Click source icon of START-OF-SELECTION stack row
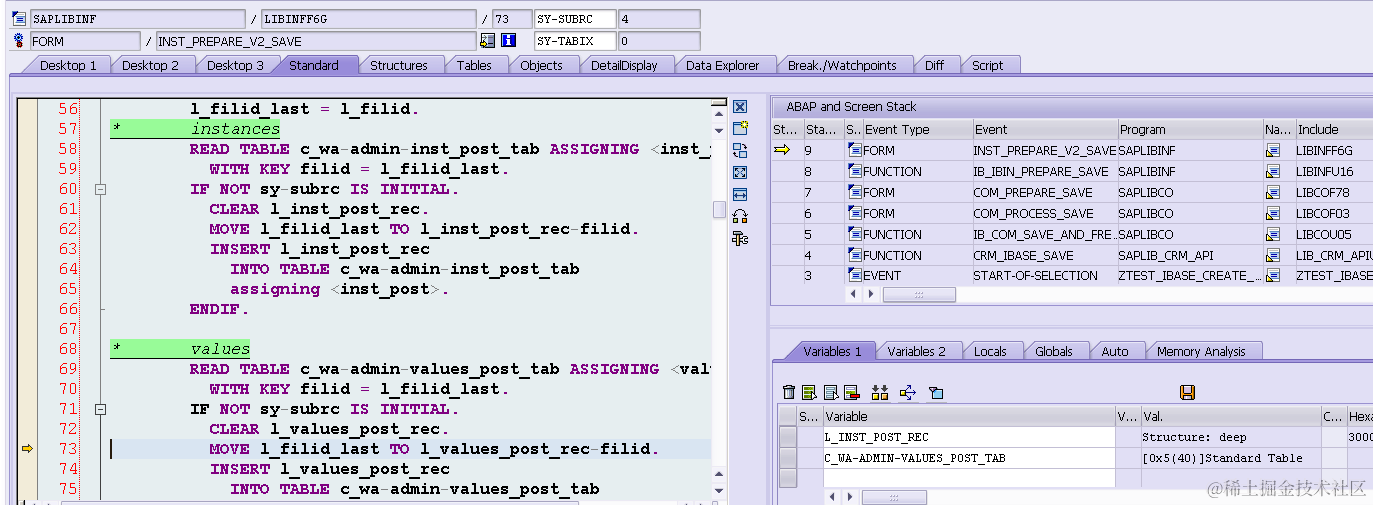This screenshot has height=505, width=1373. (x=855, y=275)
